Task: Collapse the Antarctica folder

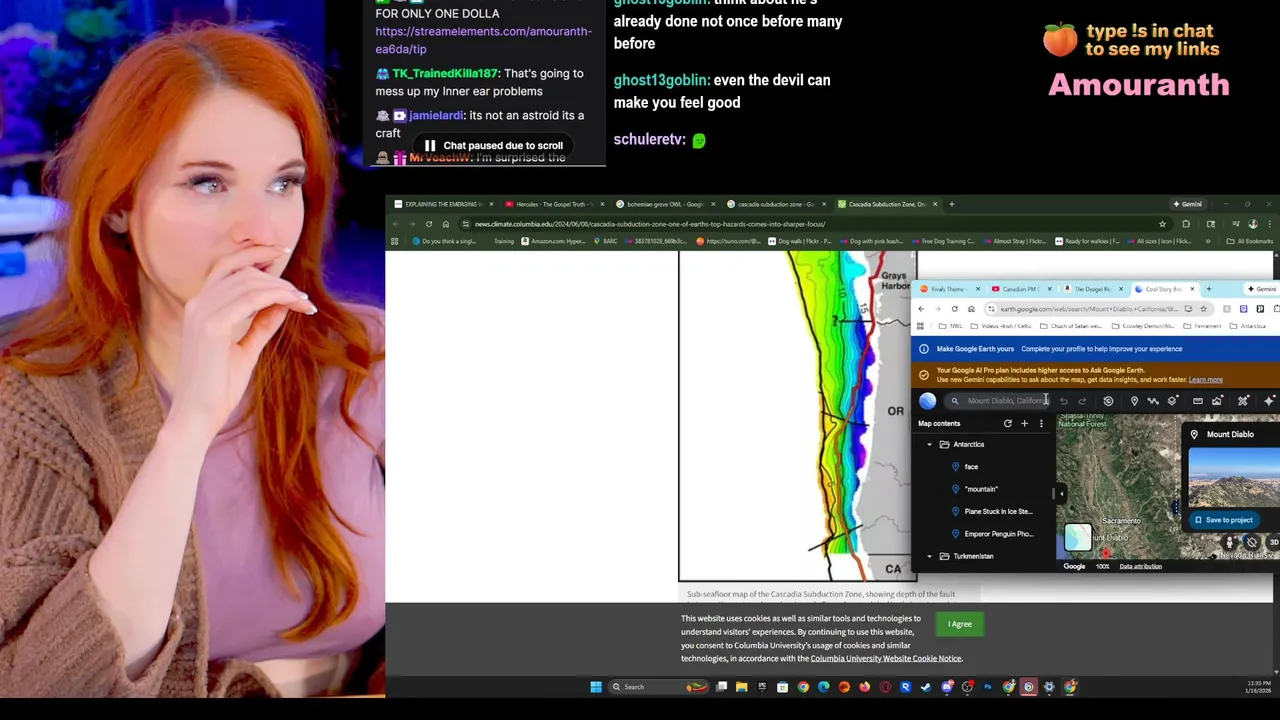Action: (929, 444)
